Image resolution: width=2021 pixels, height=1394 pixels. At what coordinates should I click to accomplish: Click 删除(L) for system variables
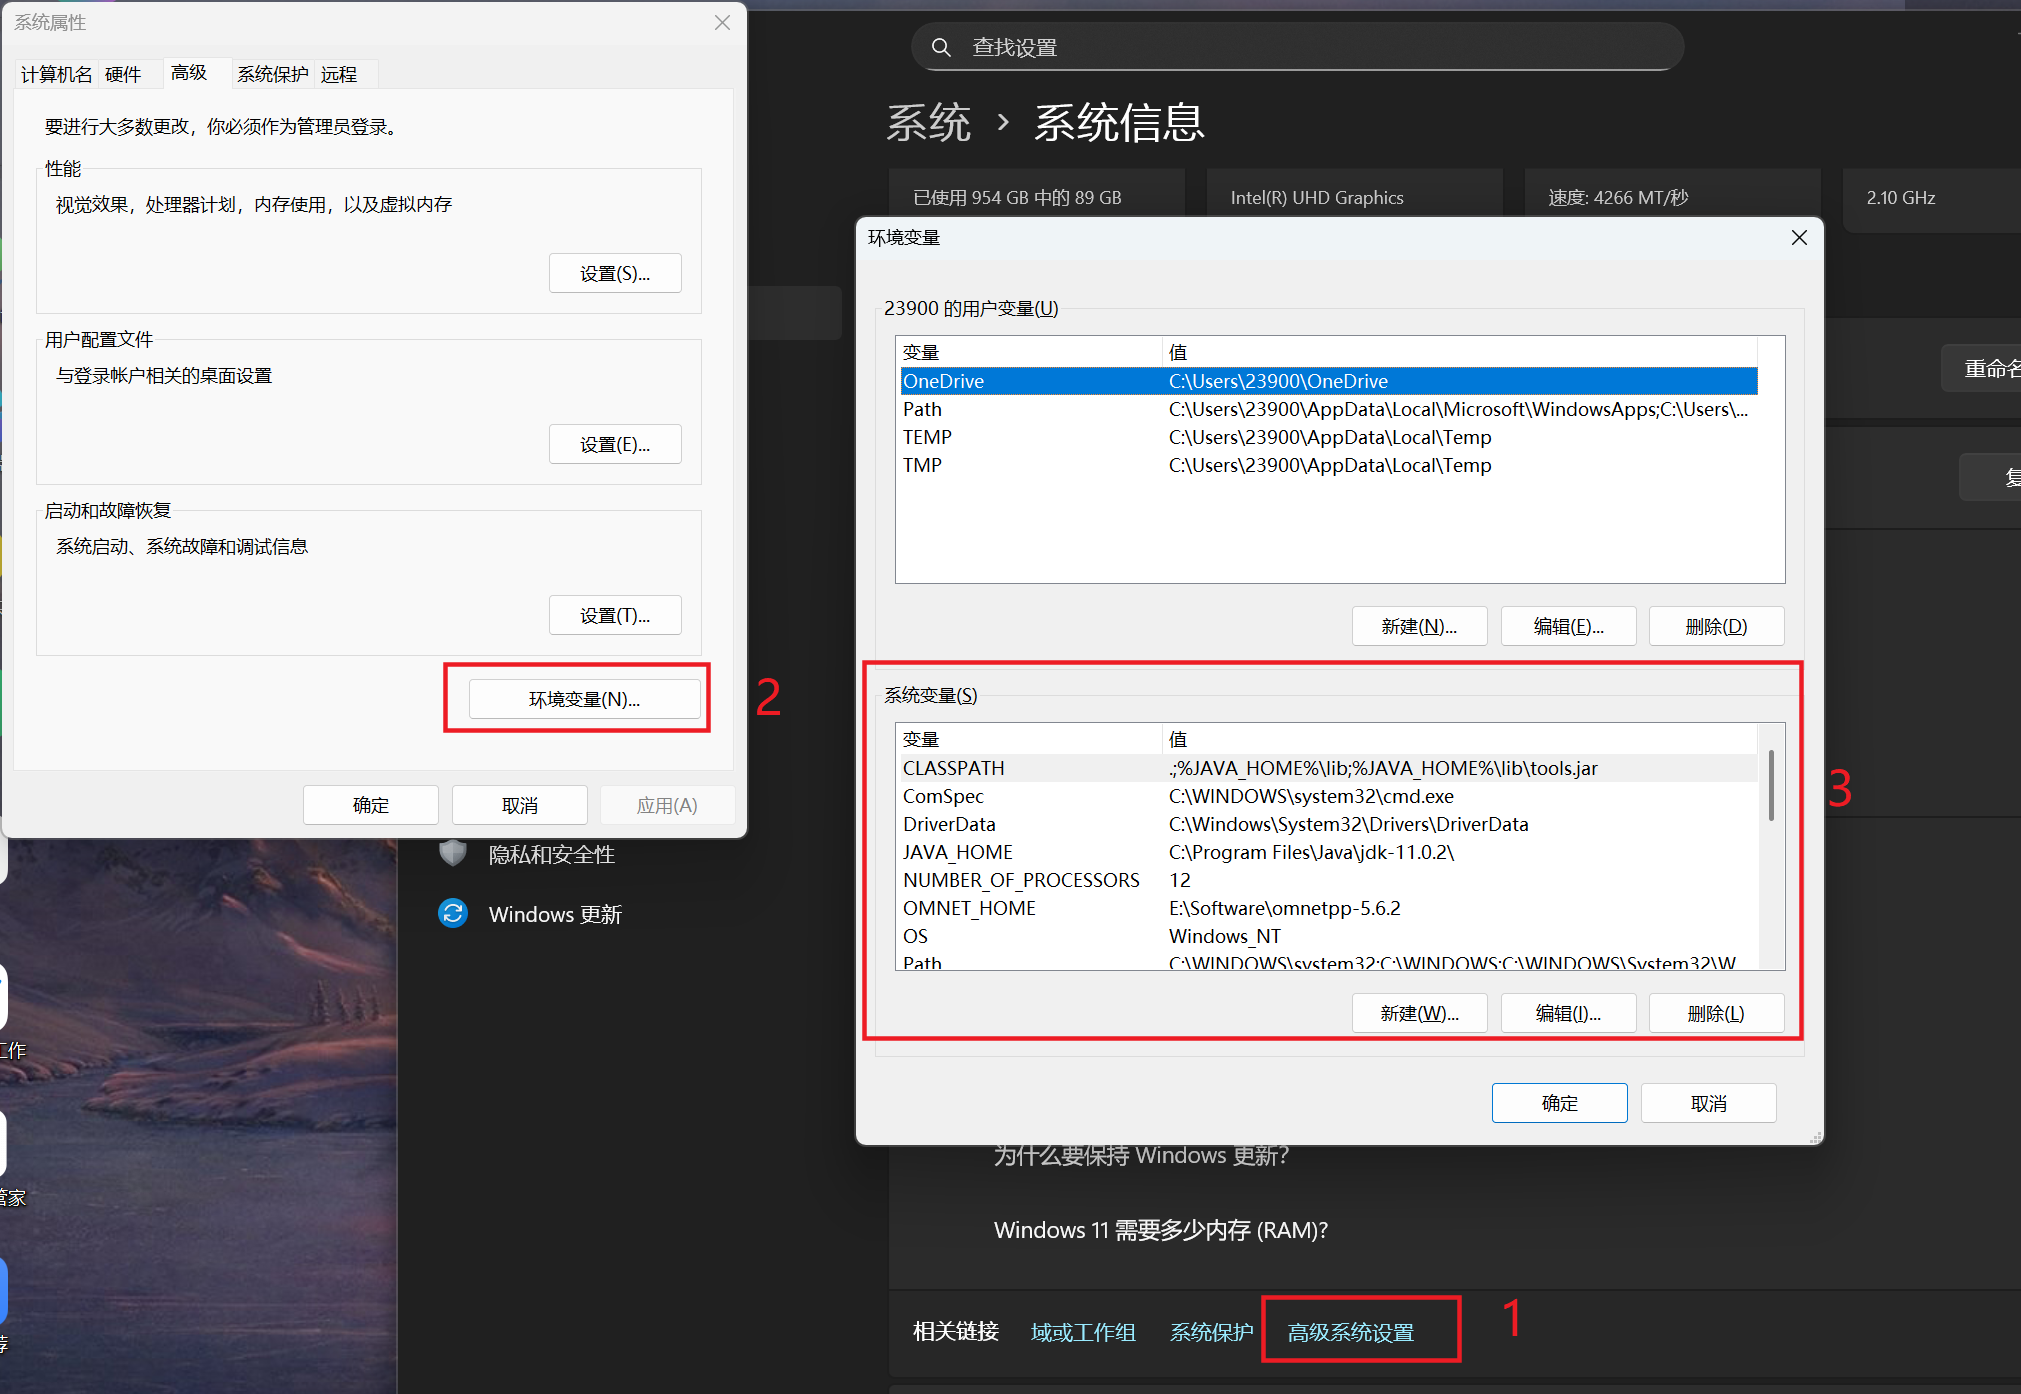[x=1716, y=1013]
